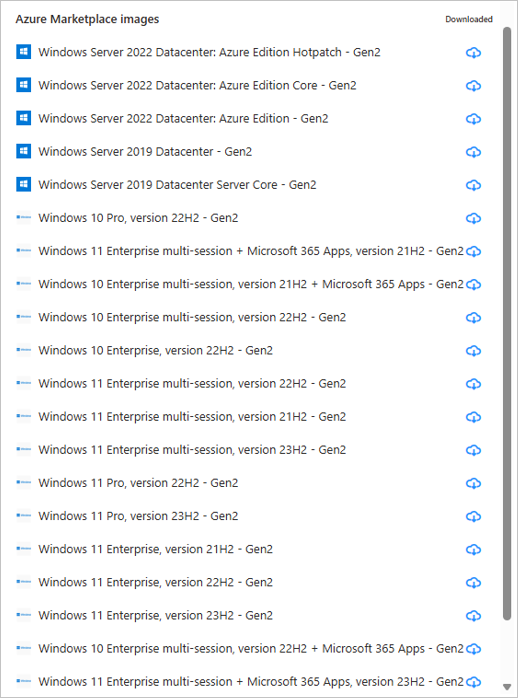Image resolution: width=518 pixels, height=698 pixels.
Task: Click the scrollbar down arrow
Action: pos(507,686)
